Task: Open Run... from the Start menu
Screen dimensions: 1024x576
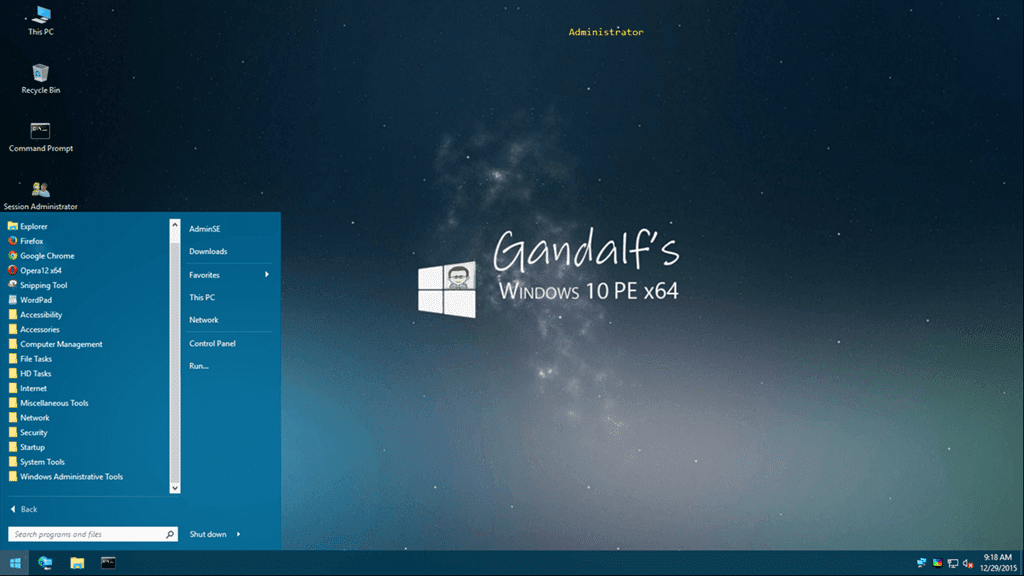Action: coord(196,366)
